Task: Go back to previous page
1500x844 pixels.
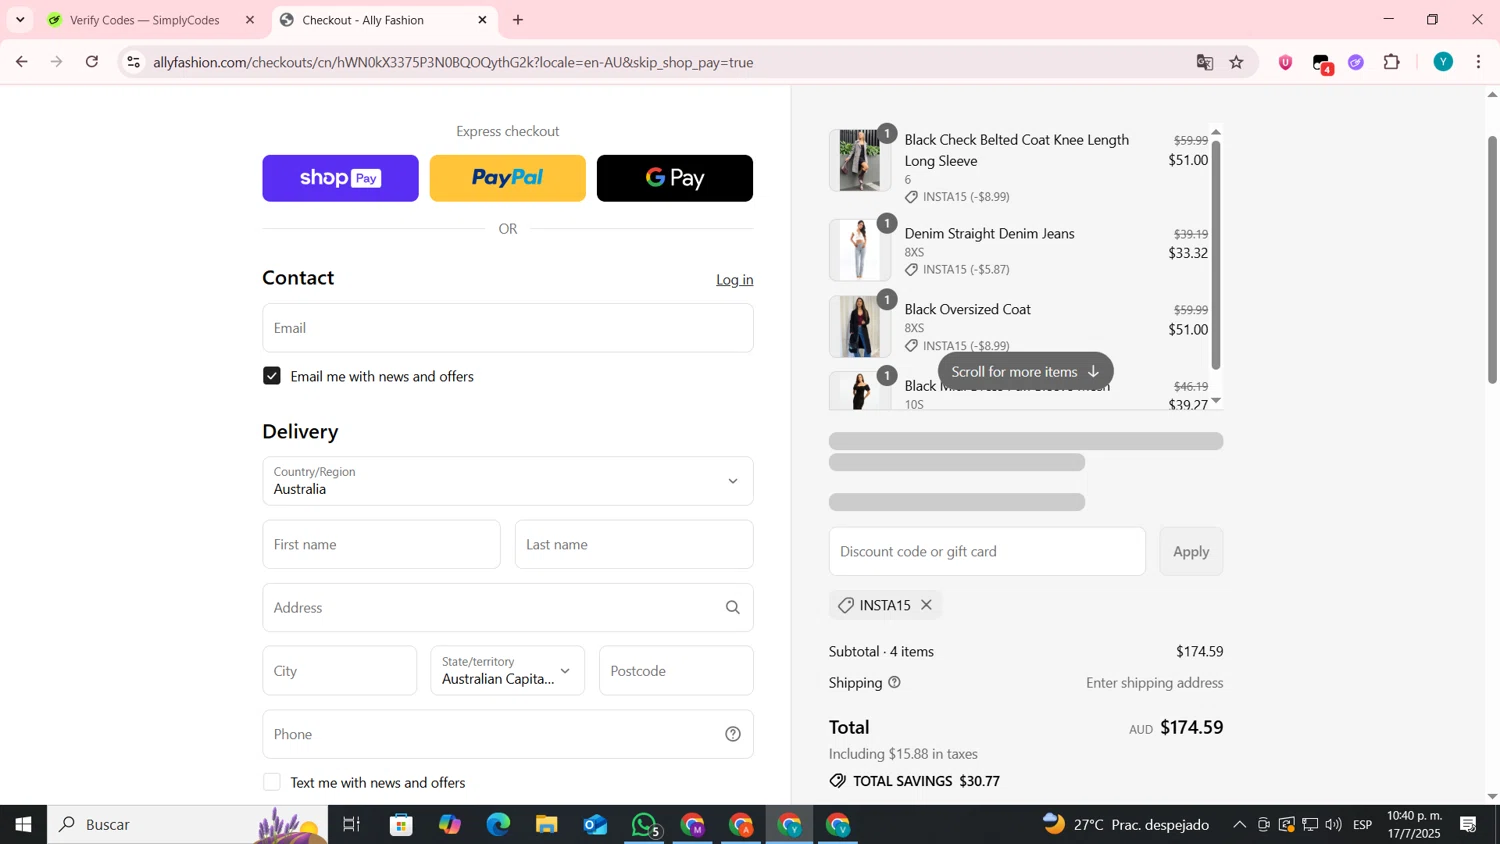Action: pyautogui.click(x=21, y=62)
